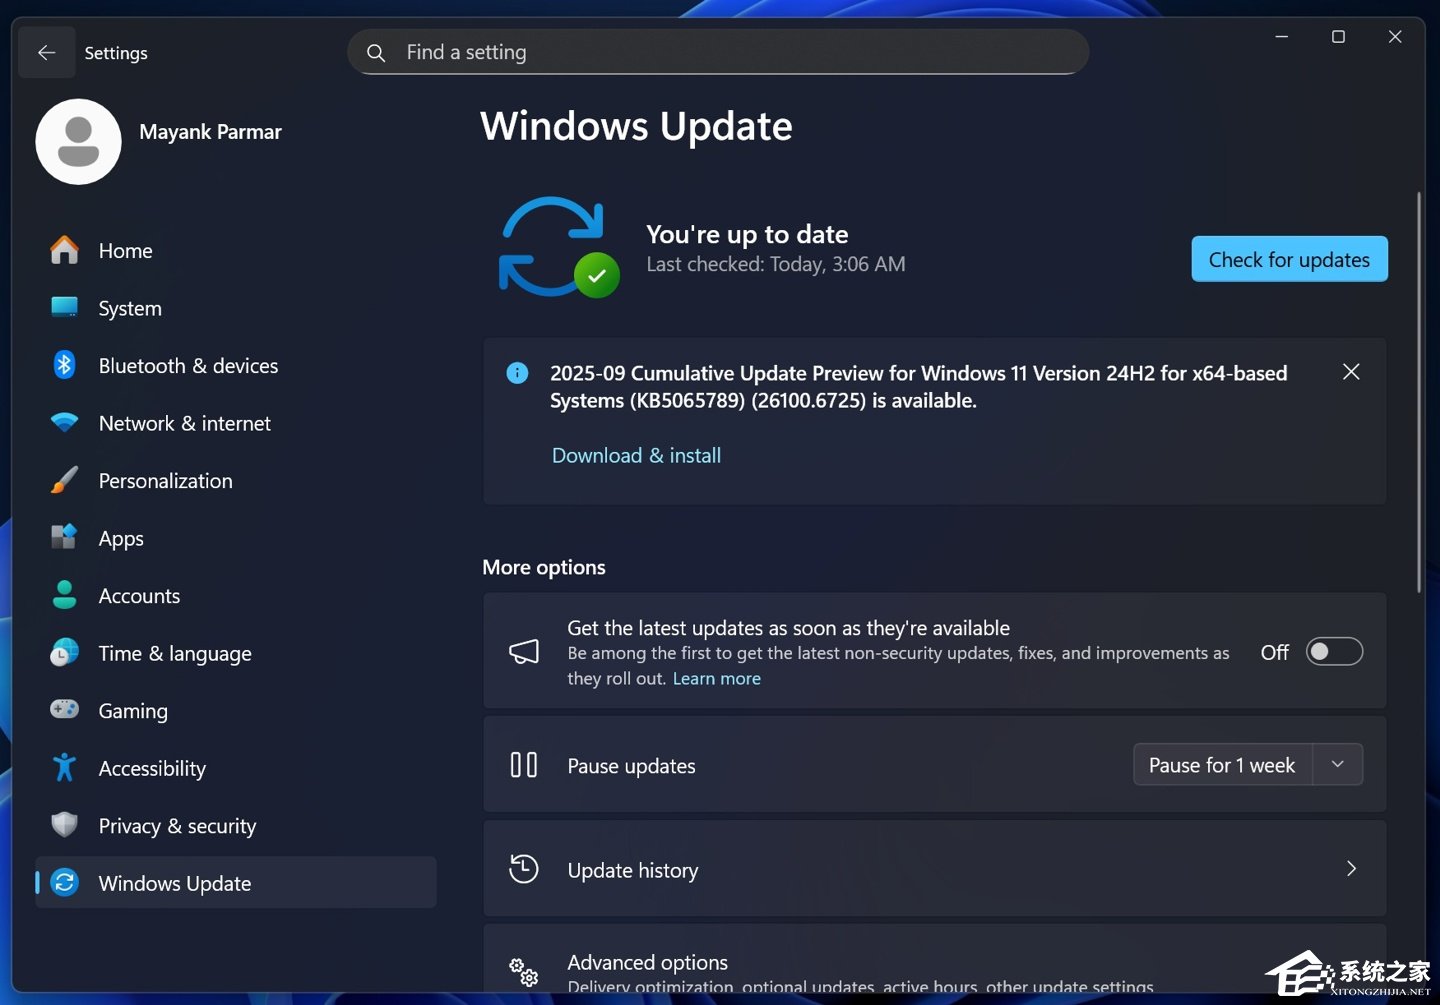1440x1005 pixels.
Task: Click the Windows Update sync icon in sidebar
Action: pyautogui.click(x=64, y=883)
